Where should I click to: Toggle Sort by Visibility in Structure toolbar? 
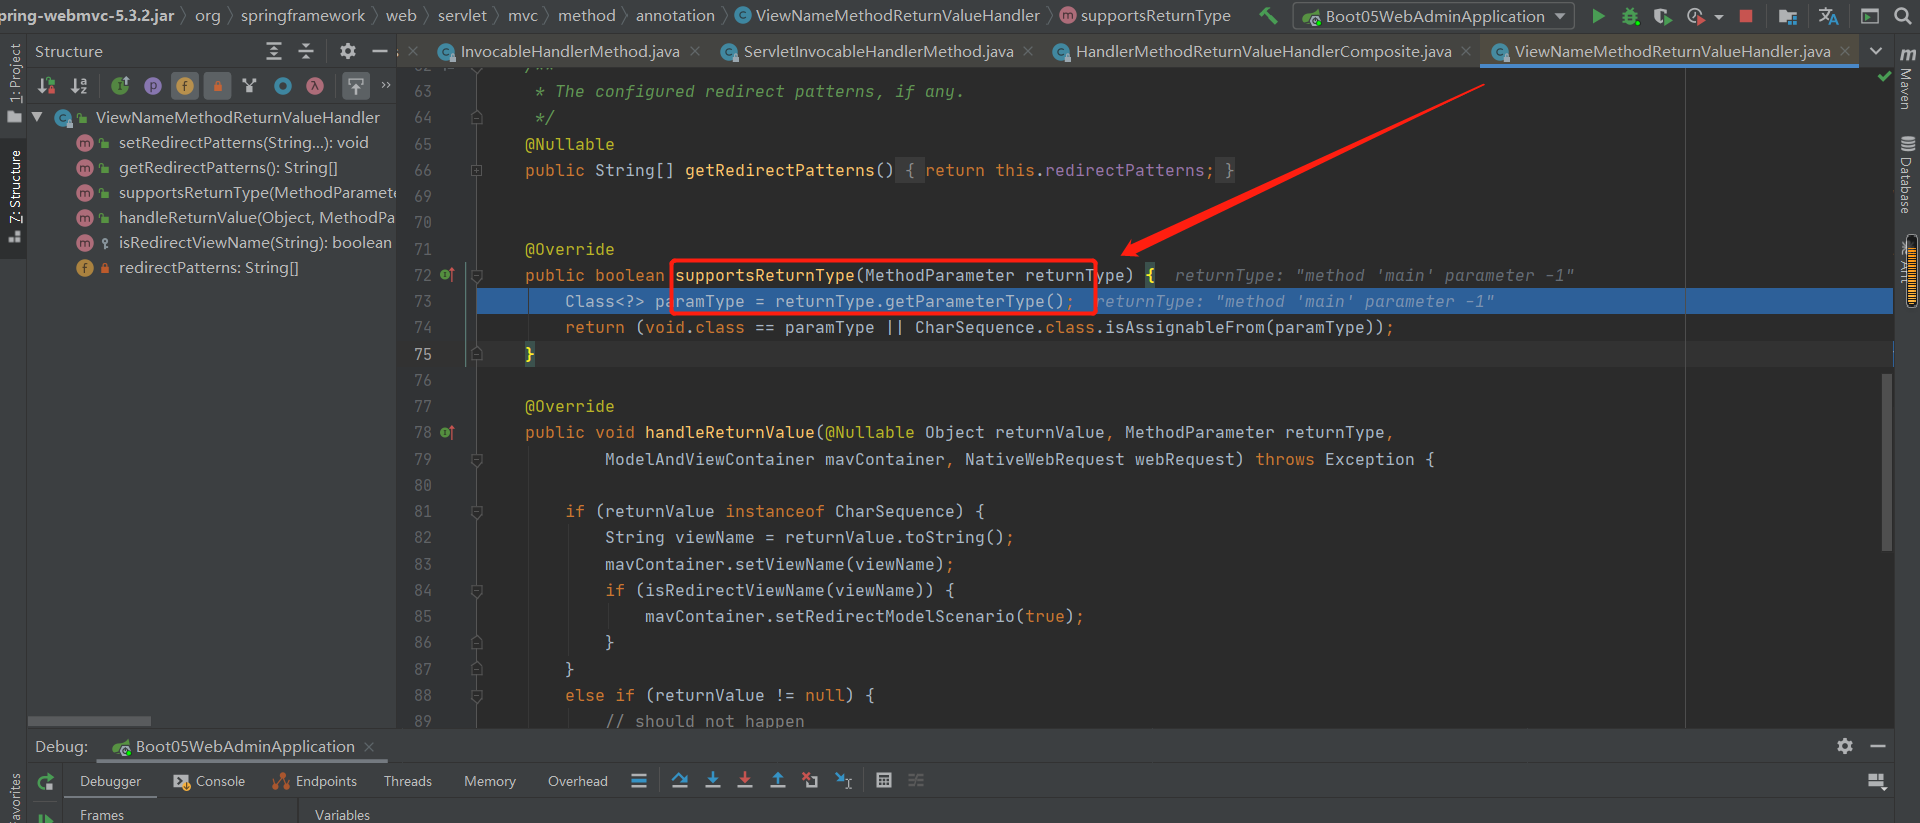tap(47, 86)
